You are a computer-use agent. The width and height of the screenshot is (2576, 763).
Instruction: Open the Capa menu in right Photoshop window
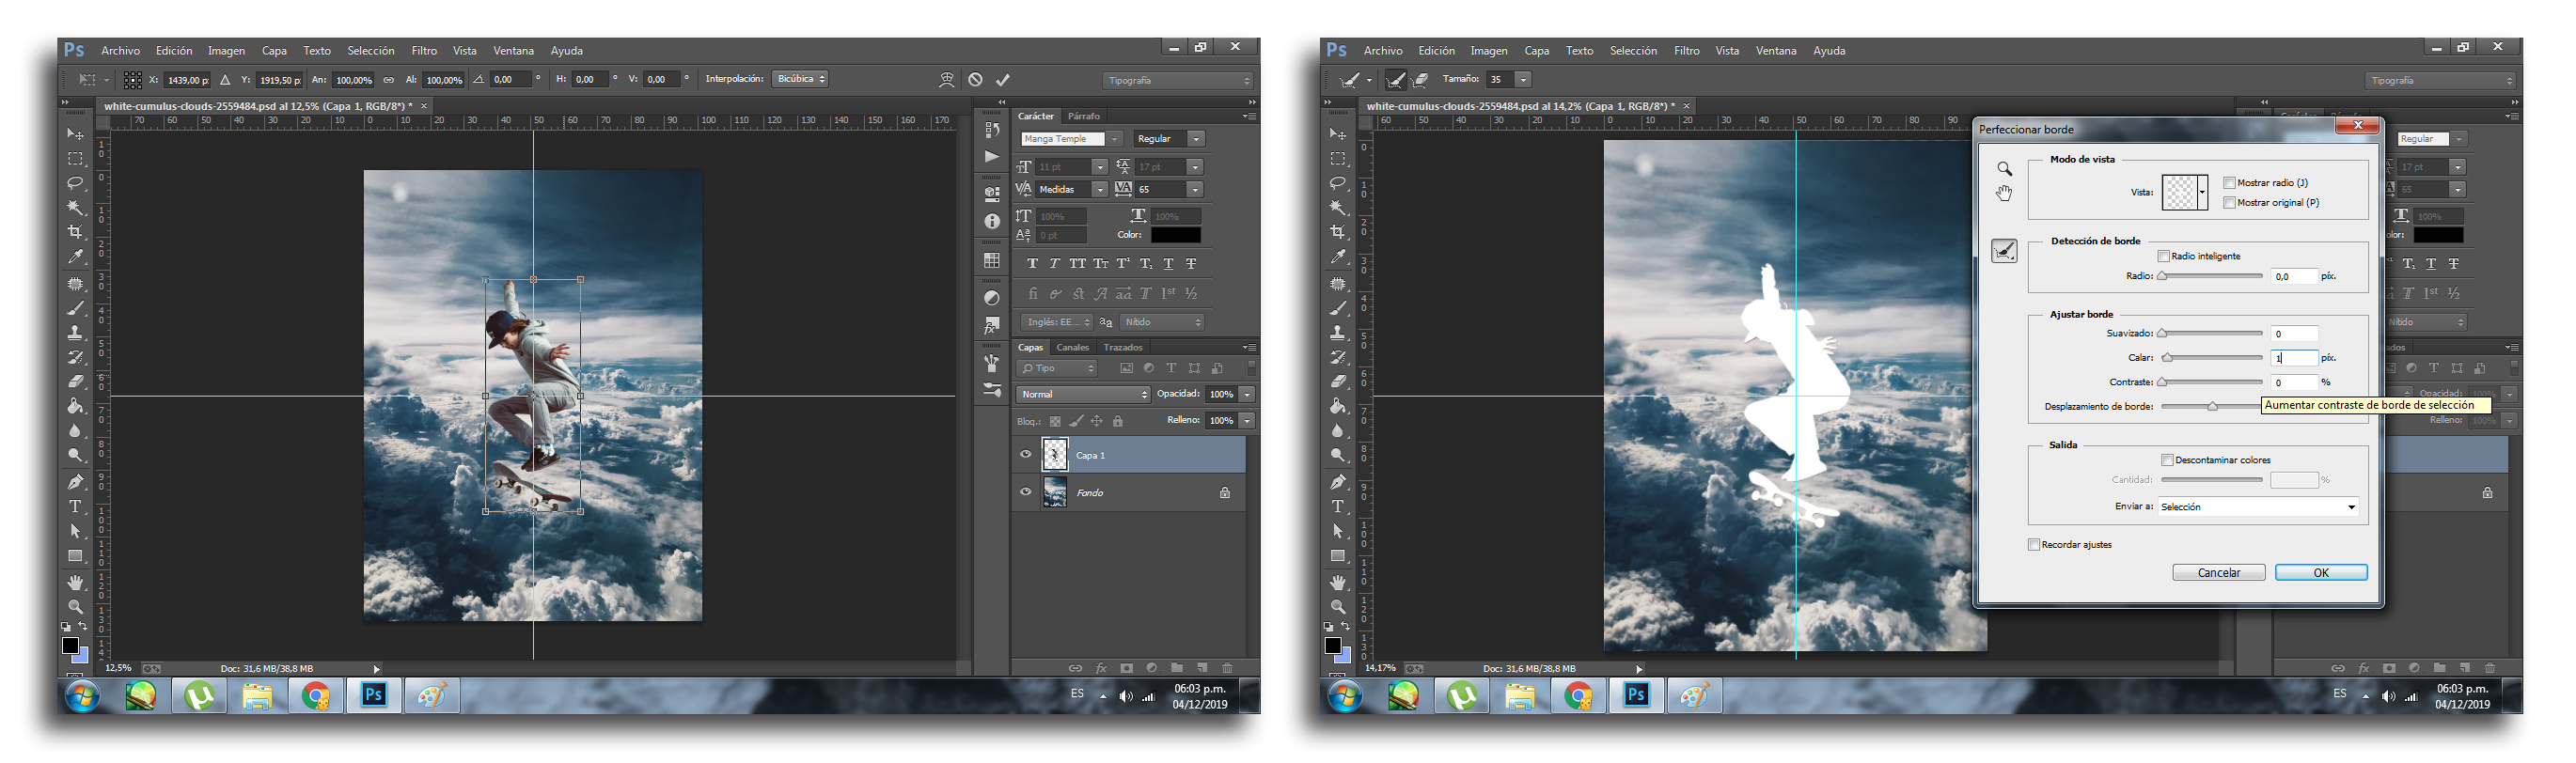tap(1536, 51)
